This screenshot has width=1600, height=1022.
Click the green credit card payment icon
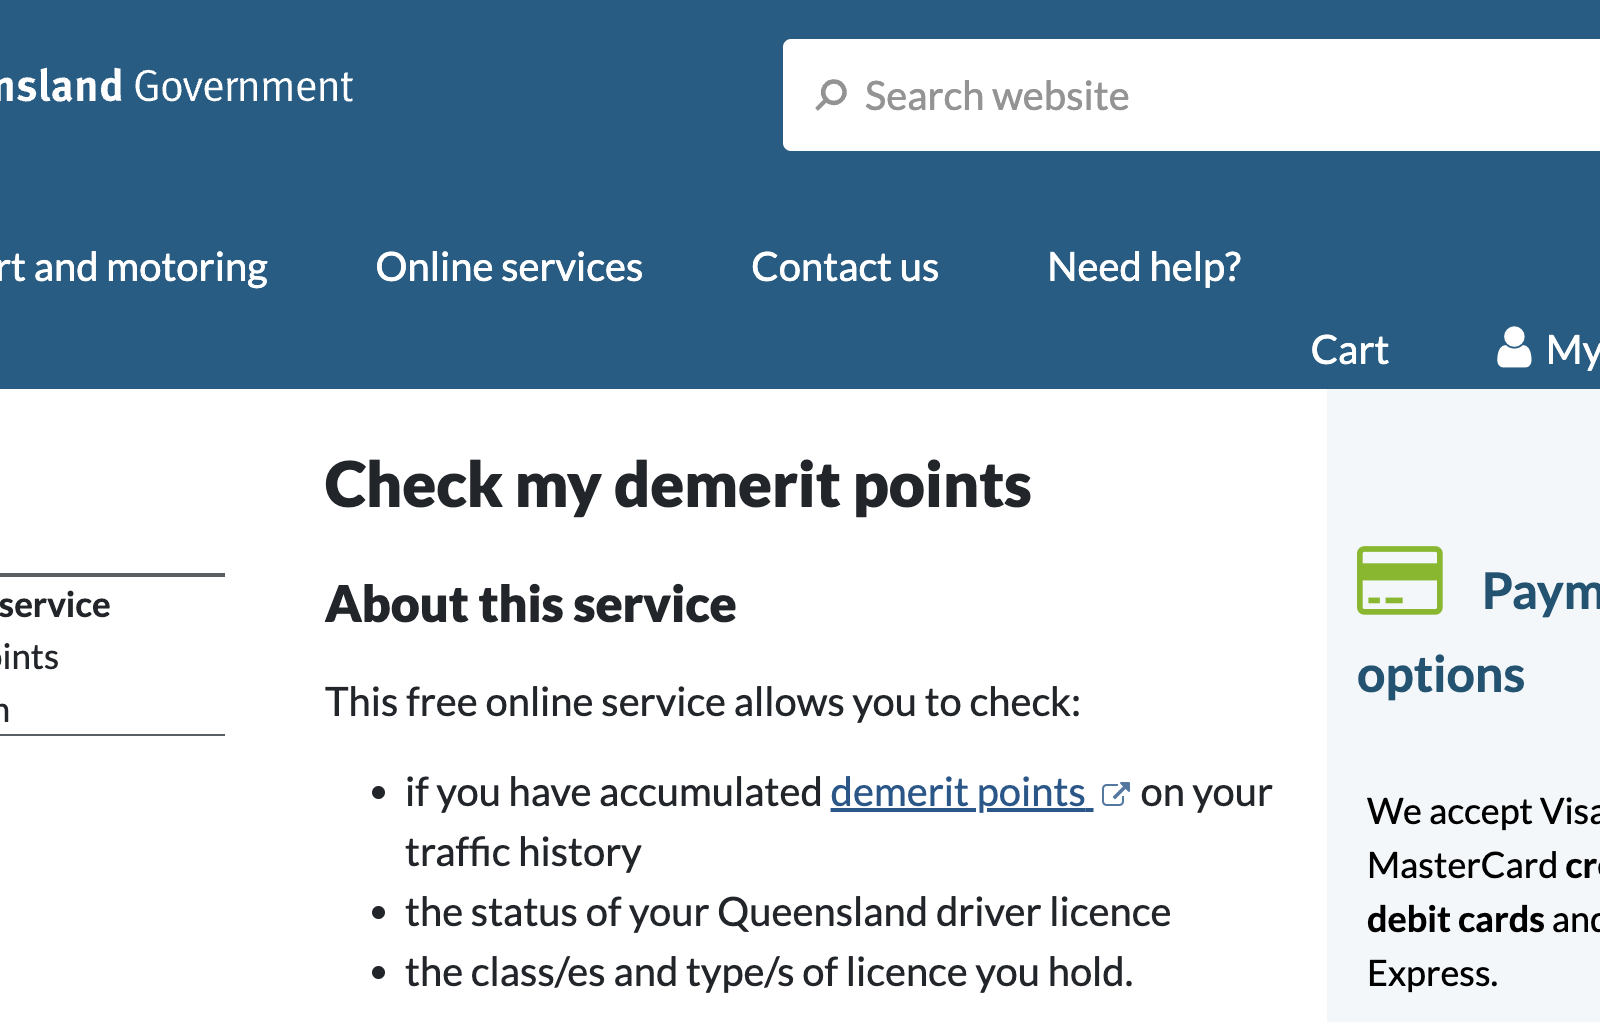tap(1399, 580)
